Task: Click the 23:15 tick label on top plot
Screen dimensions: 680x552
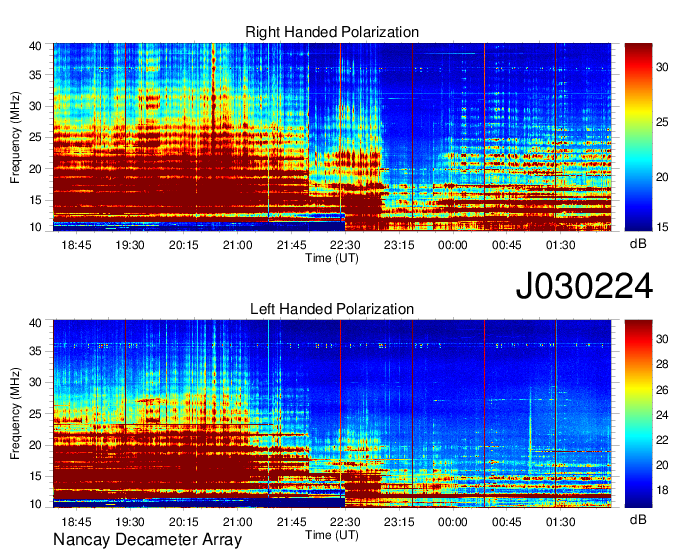Action: tap(399, 245)
